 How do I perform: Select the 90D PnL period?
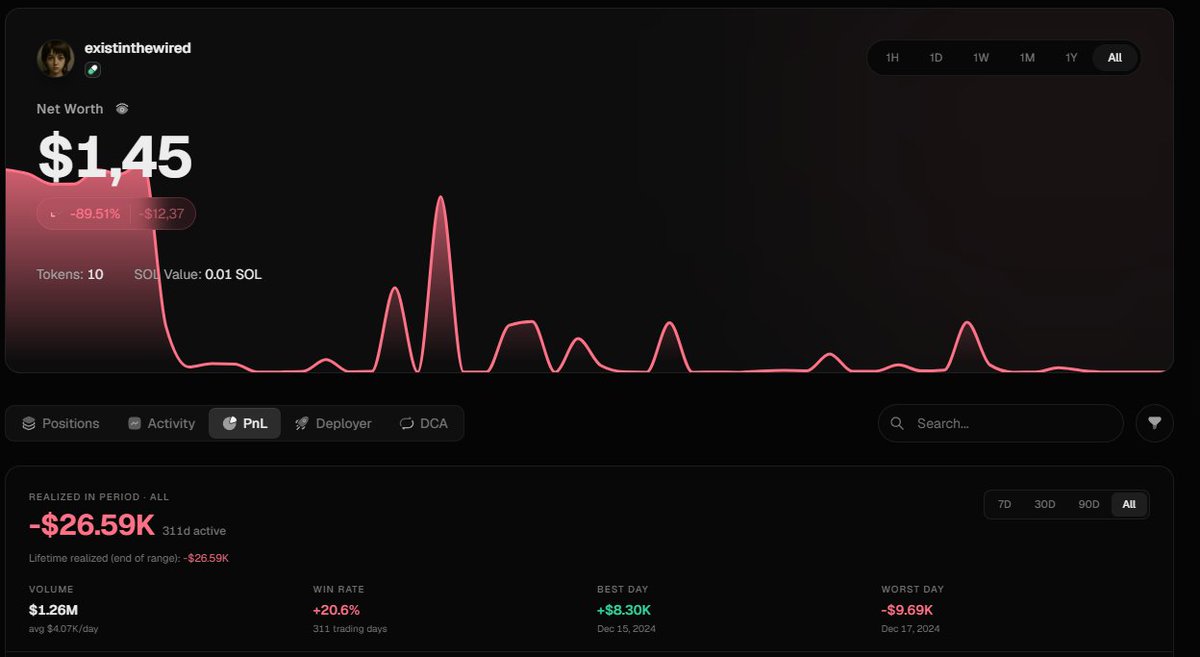tap(1089, 505)
